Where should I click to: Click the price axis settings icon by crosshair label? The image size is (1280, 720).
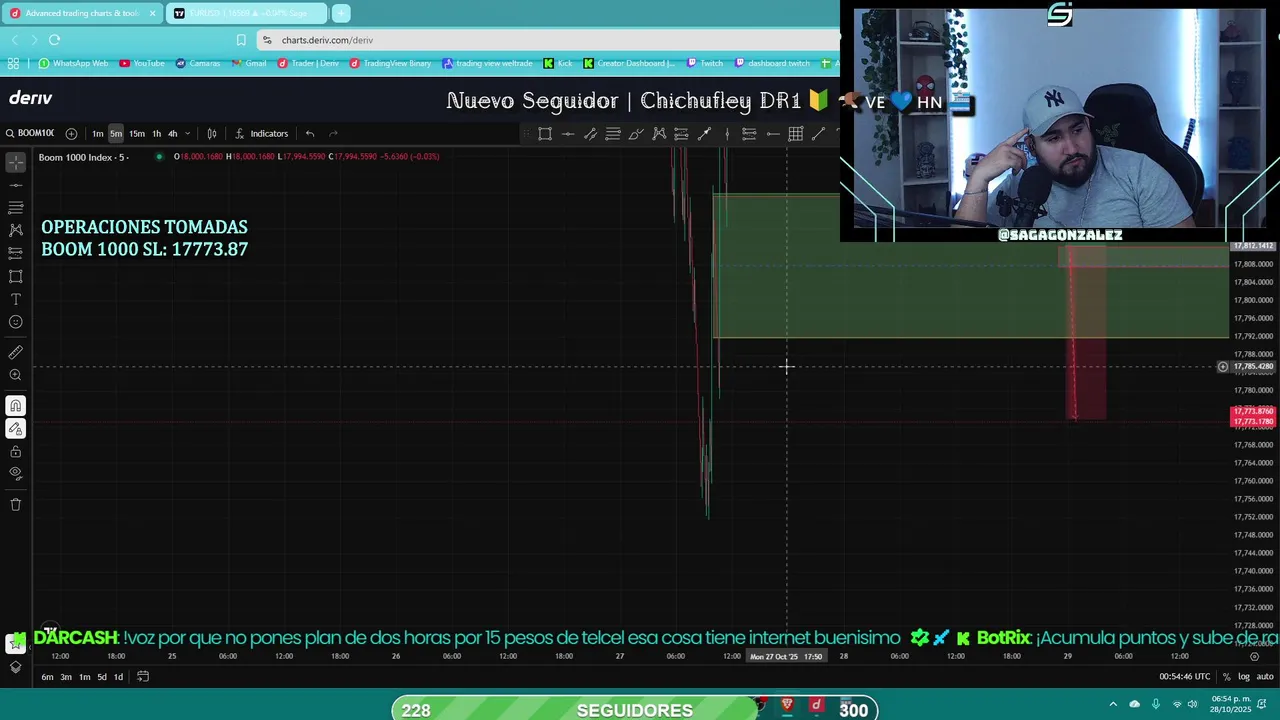1222,367
